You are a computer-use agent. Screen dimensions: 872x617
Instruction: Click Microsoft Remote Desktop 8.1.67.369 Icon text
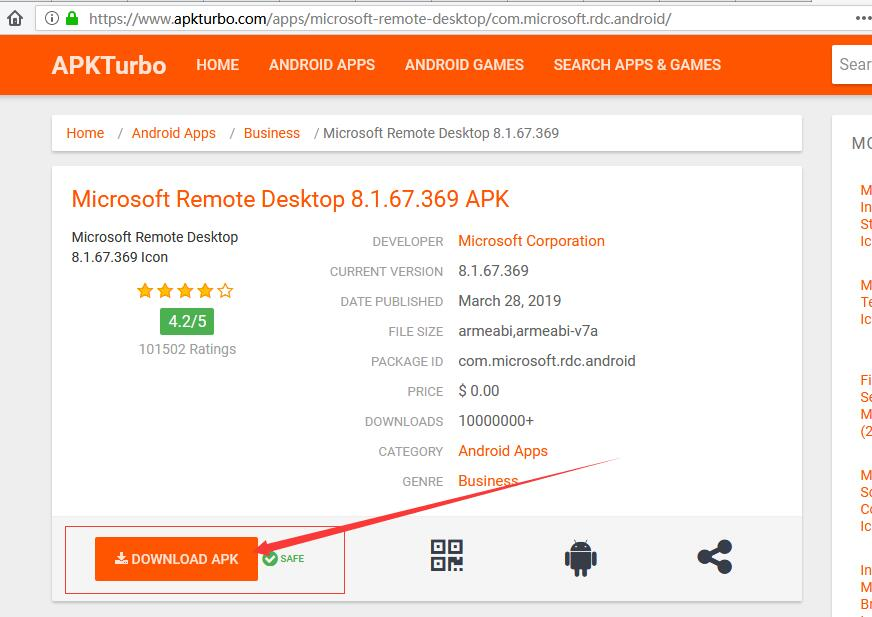155,247
